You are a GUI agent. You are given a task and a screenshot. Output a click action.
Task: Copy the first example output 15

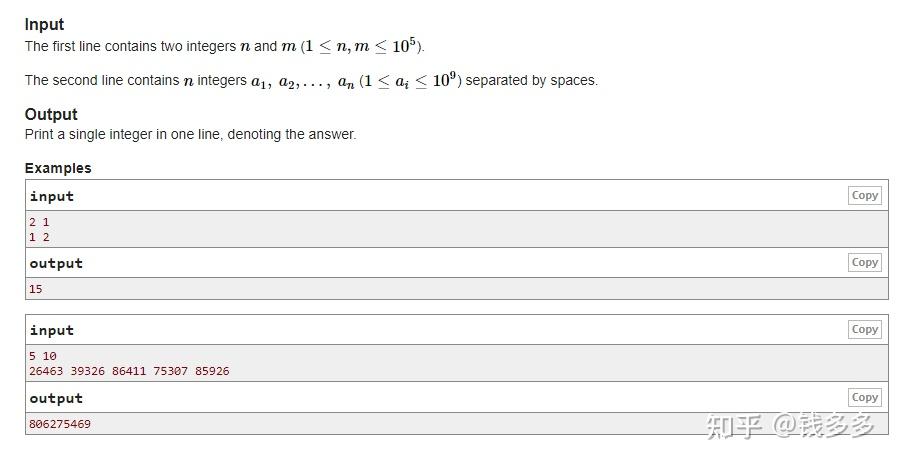(x=864, y=263)
